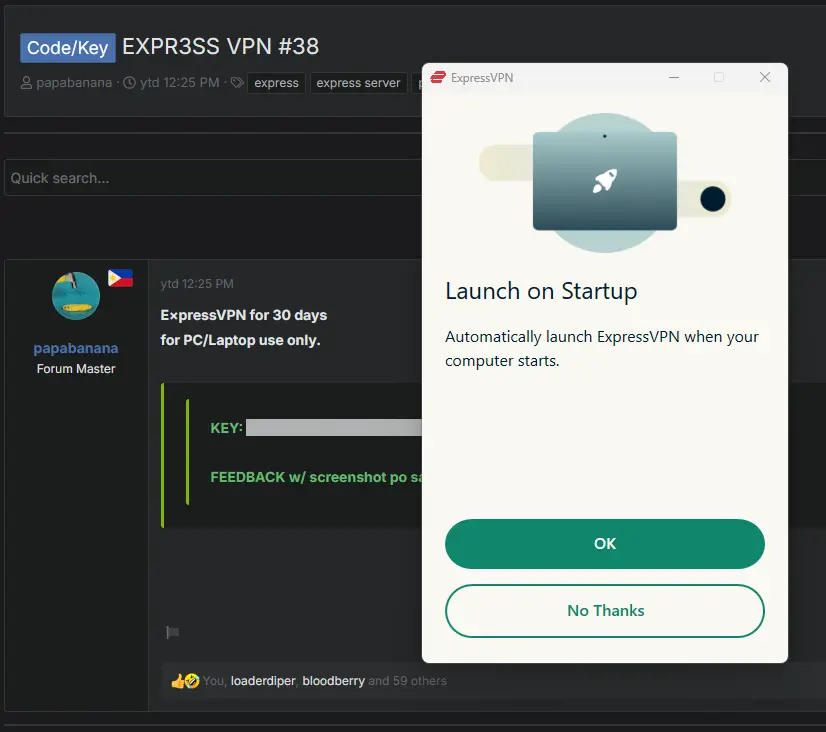Confirm Launch on Startup with OK
Screen dimensions: 826x732
pos(604,543)
